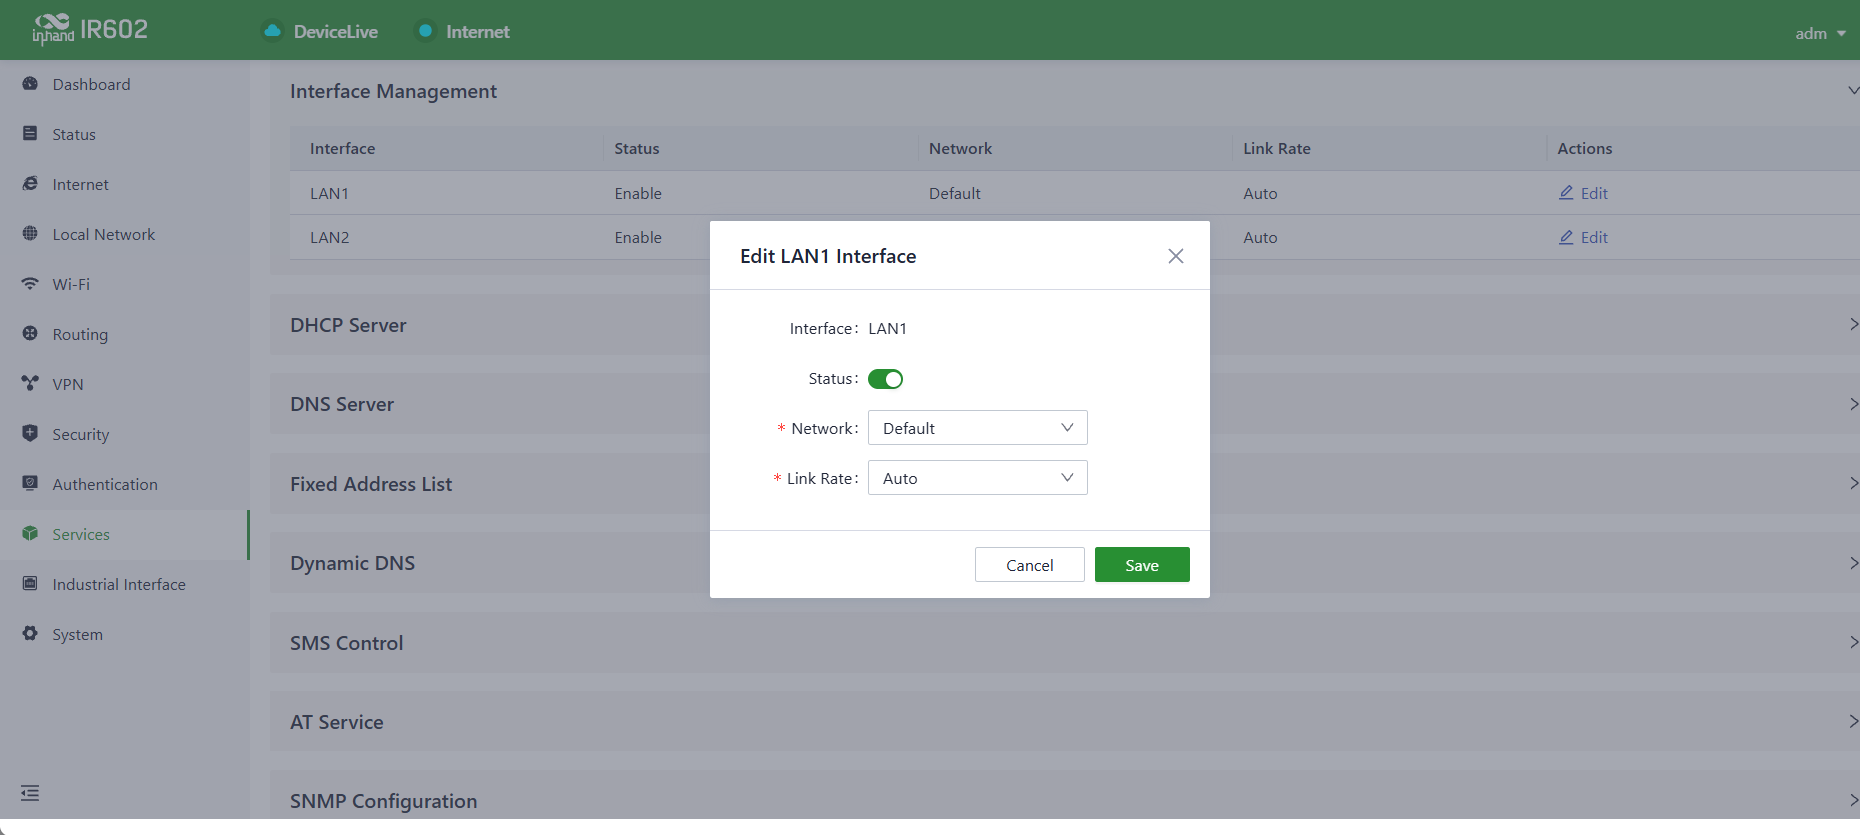Expand the Dynamic DNS section

coord(1065,563)
